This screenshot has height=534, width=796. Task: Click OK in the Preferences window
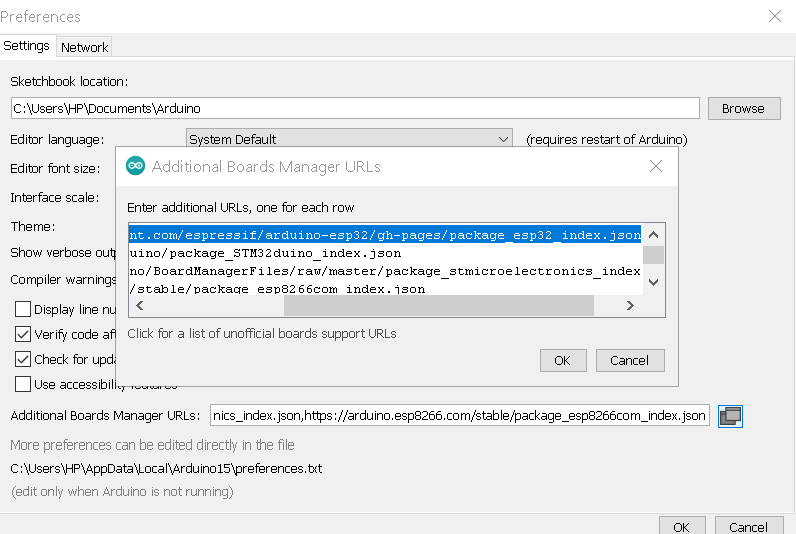(x=682, y=527)
